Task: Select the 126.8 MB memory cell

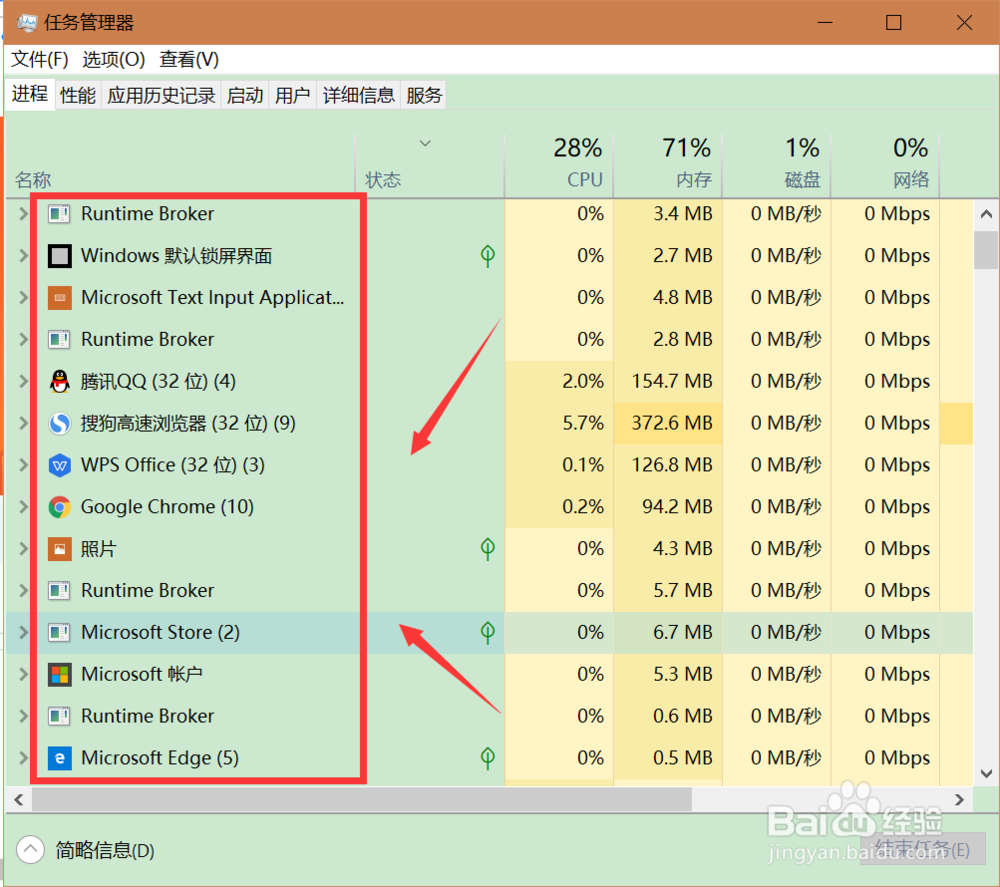Action: click(668, 465)
